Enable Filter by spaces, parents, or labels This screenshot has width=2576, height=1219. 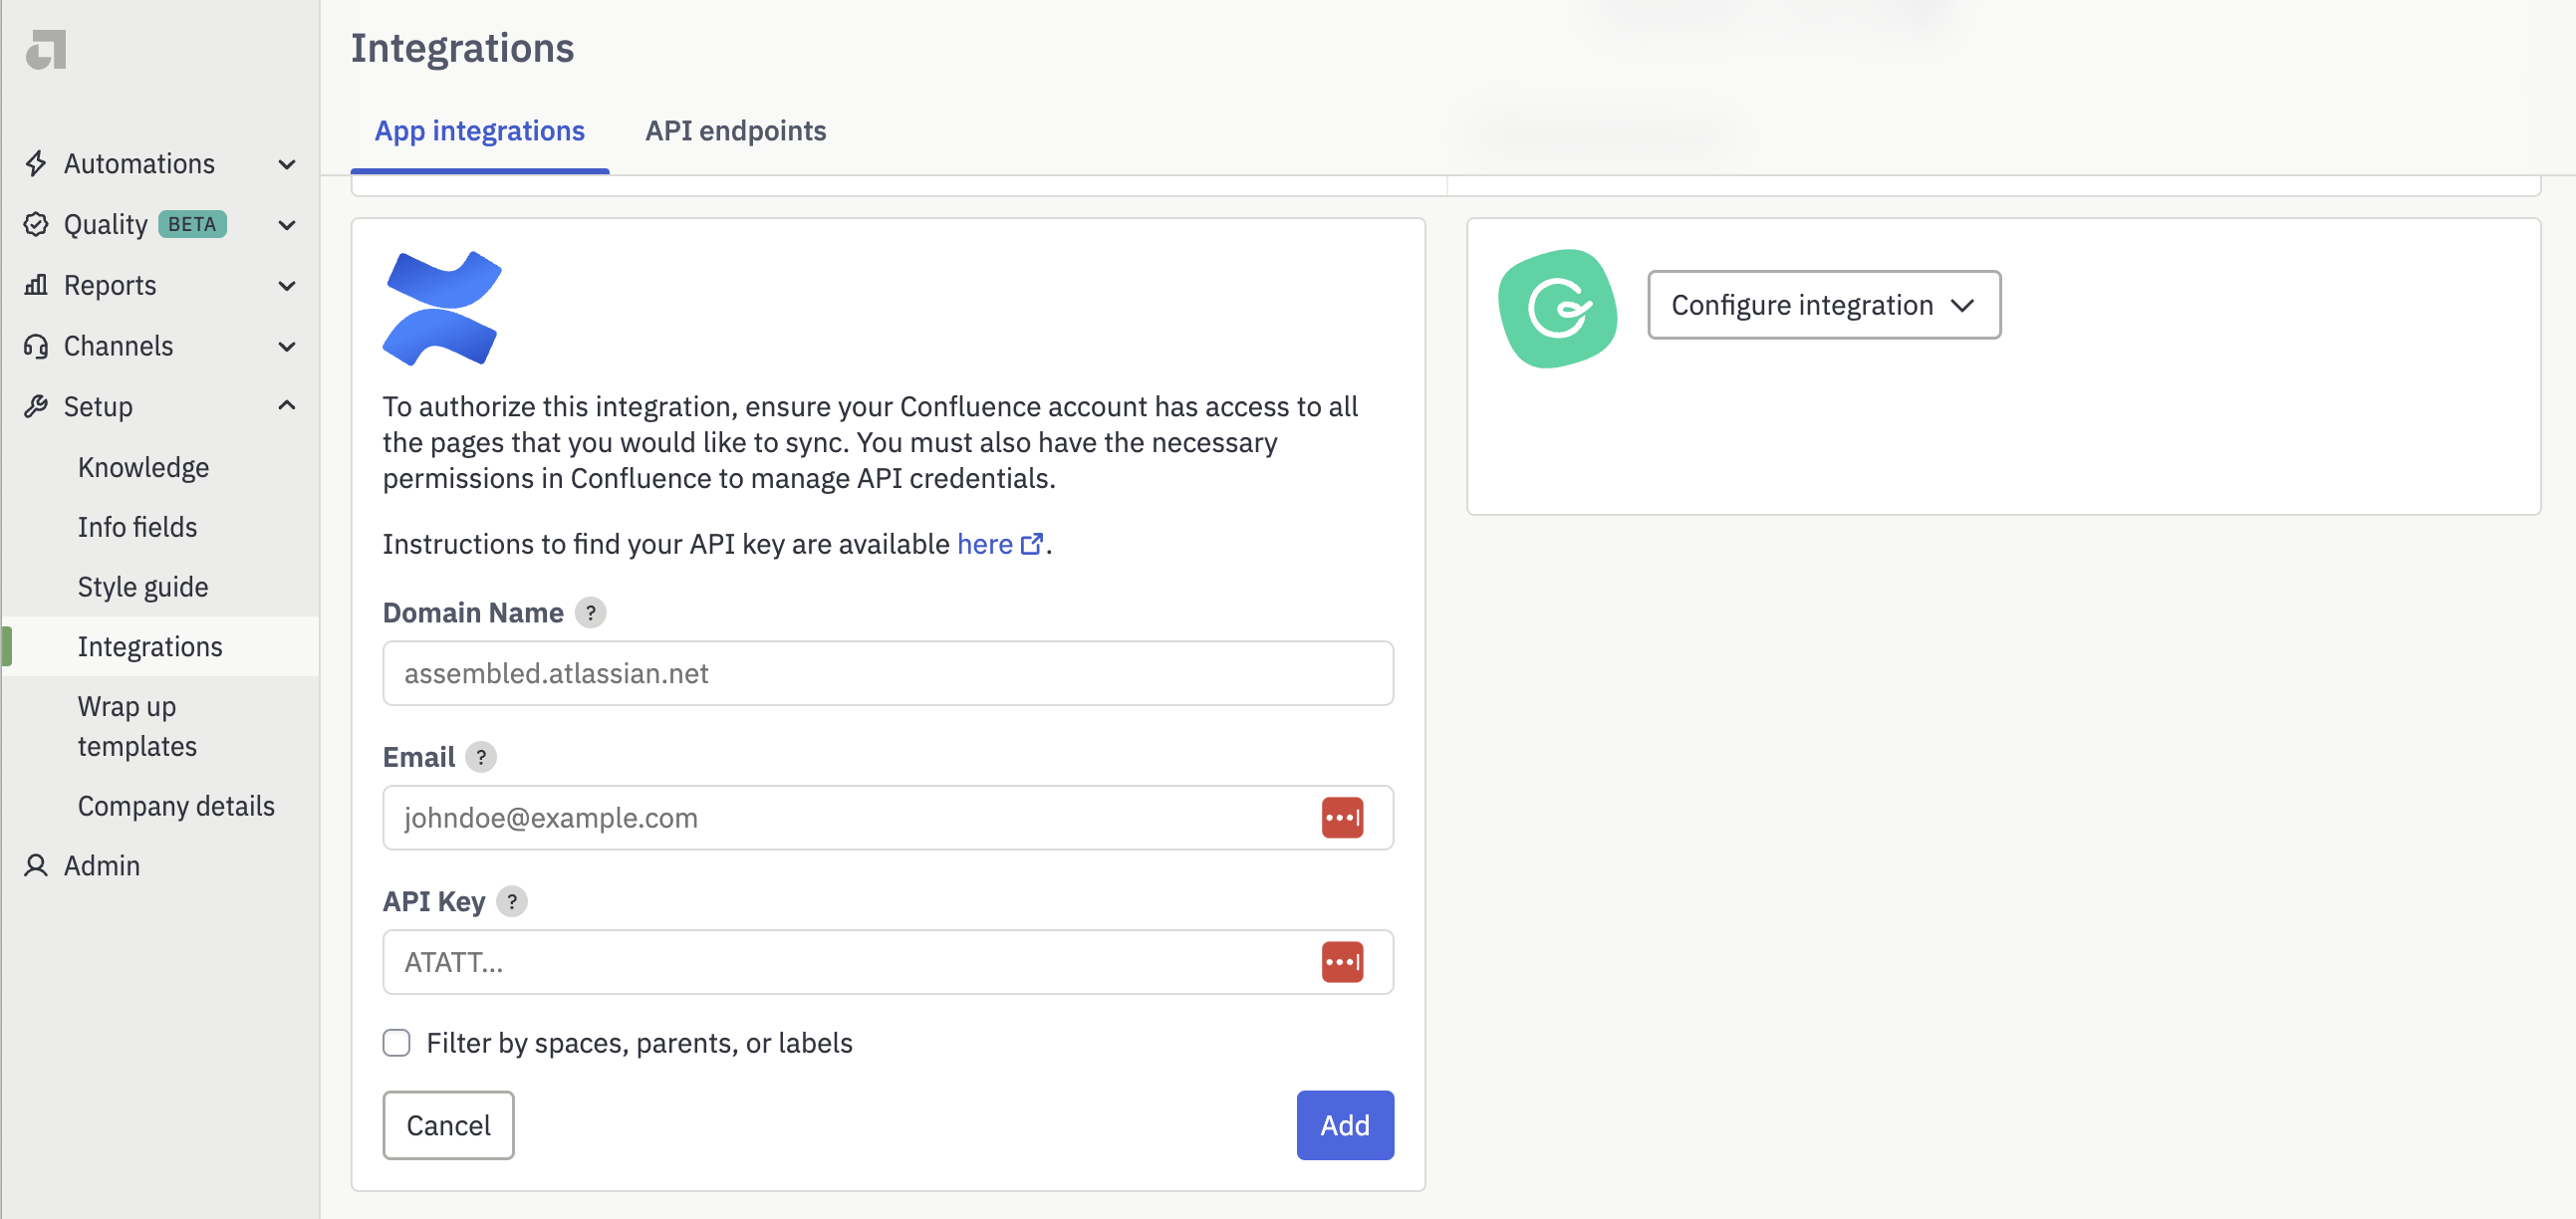[396, 1042]
